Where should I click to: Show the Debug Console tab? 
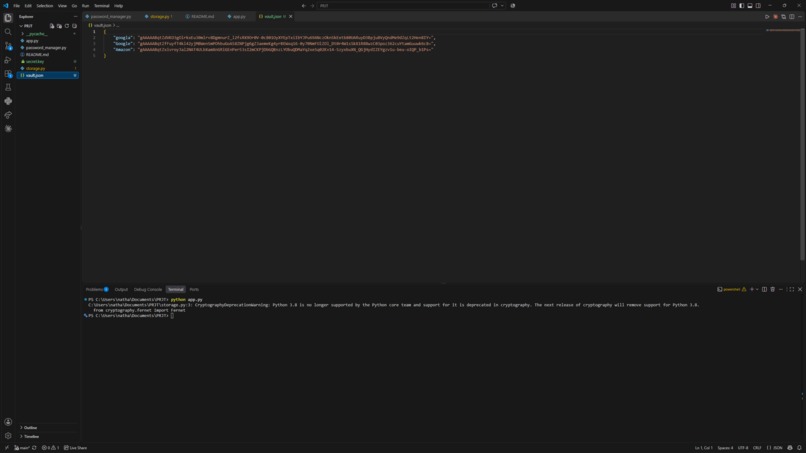148,289
